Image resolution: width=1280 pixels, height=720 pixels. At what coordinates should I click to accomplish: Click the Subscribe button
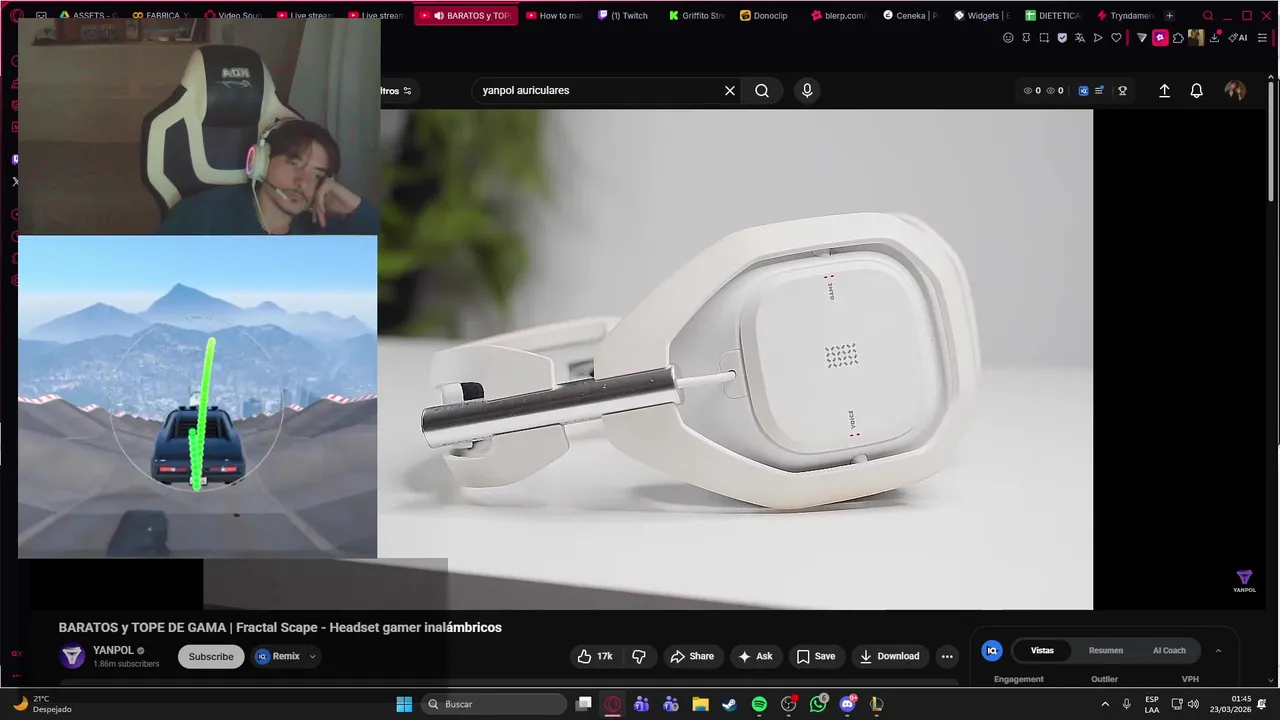click(x=211, y=657)
